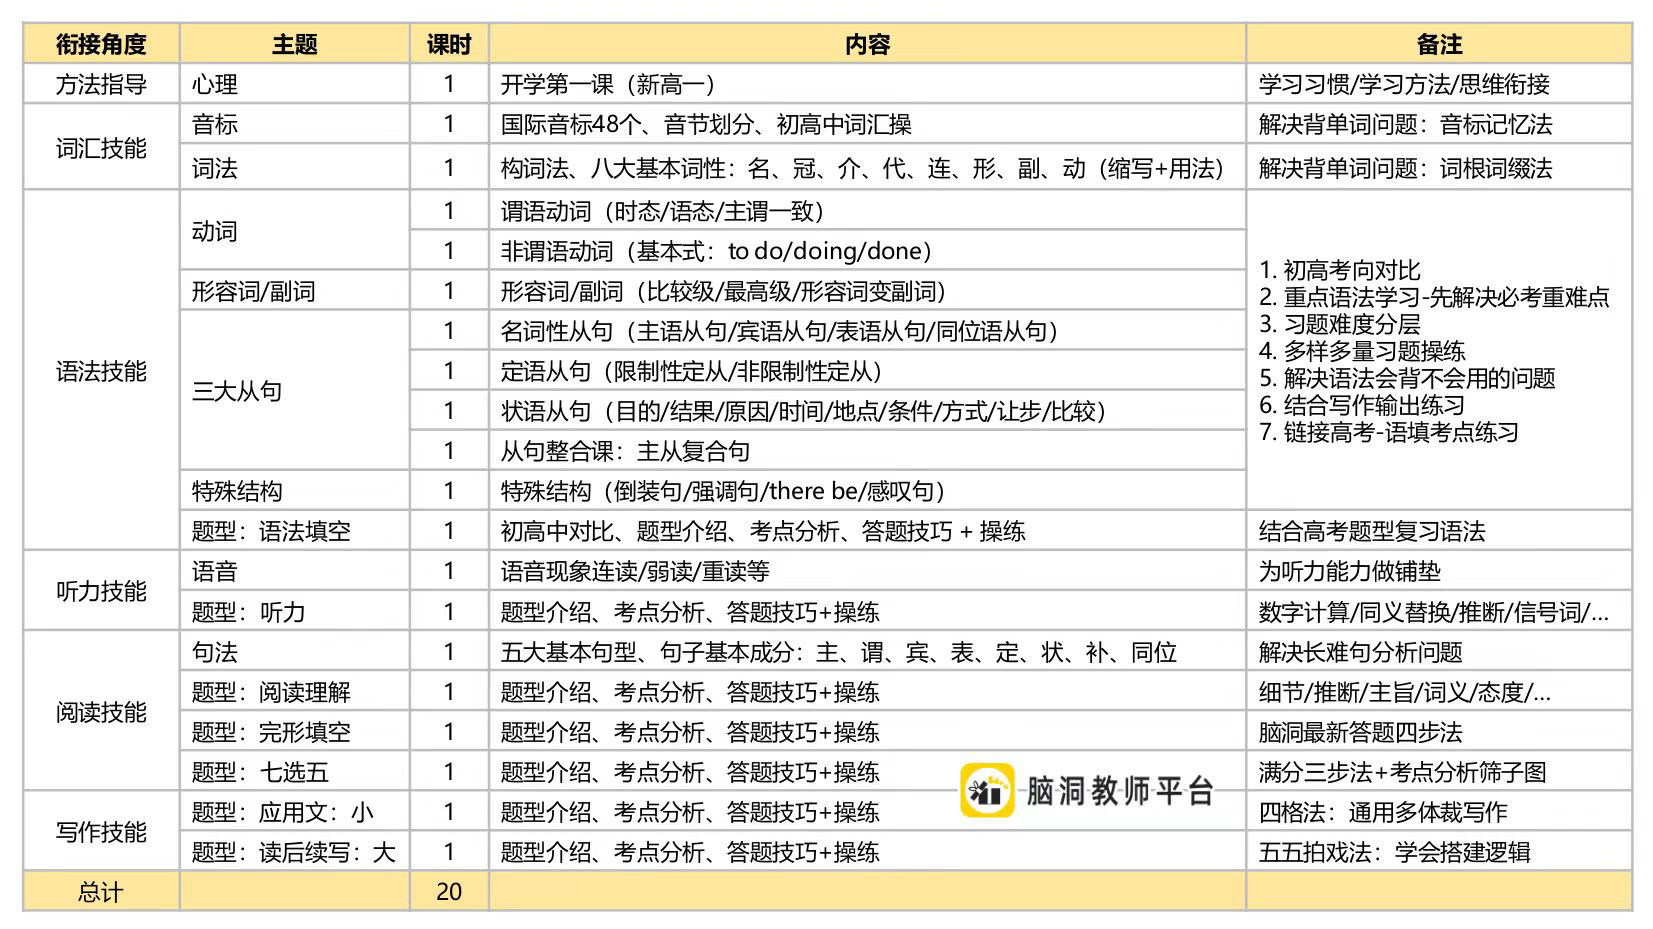Select the 听力技能 cell
The image size is (1653, 929).
(x=101, y=590)
